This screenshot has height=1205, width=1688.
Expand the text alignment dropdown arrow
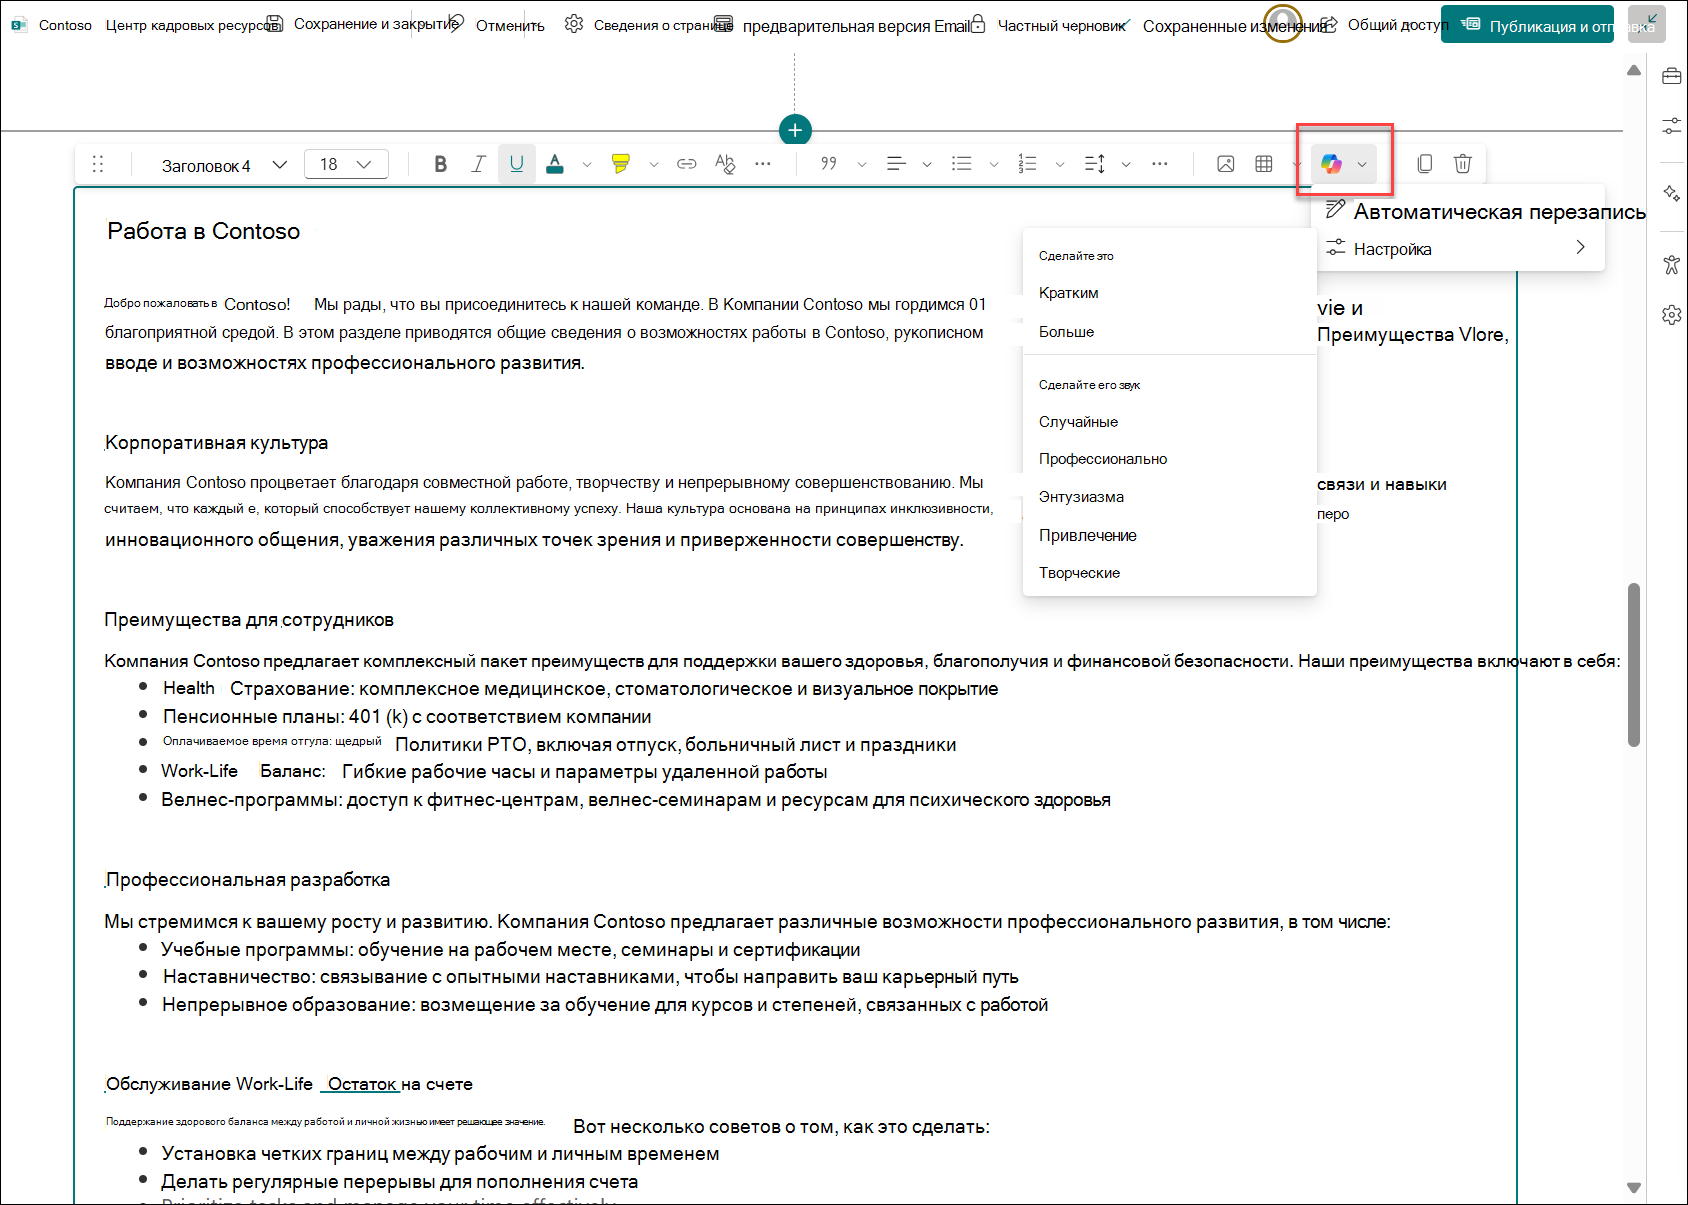927,164
